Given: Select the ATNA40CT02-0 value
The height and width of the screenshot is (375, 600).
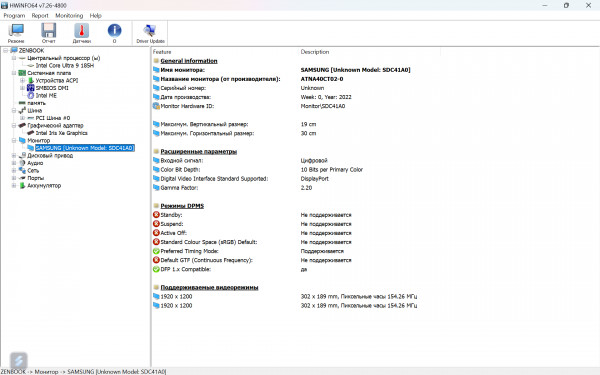Looking at the screenshot, I should 322,79.
